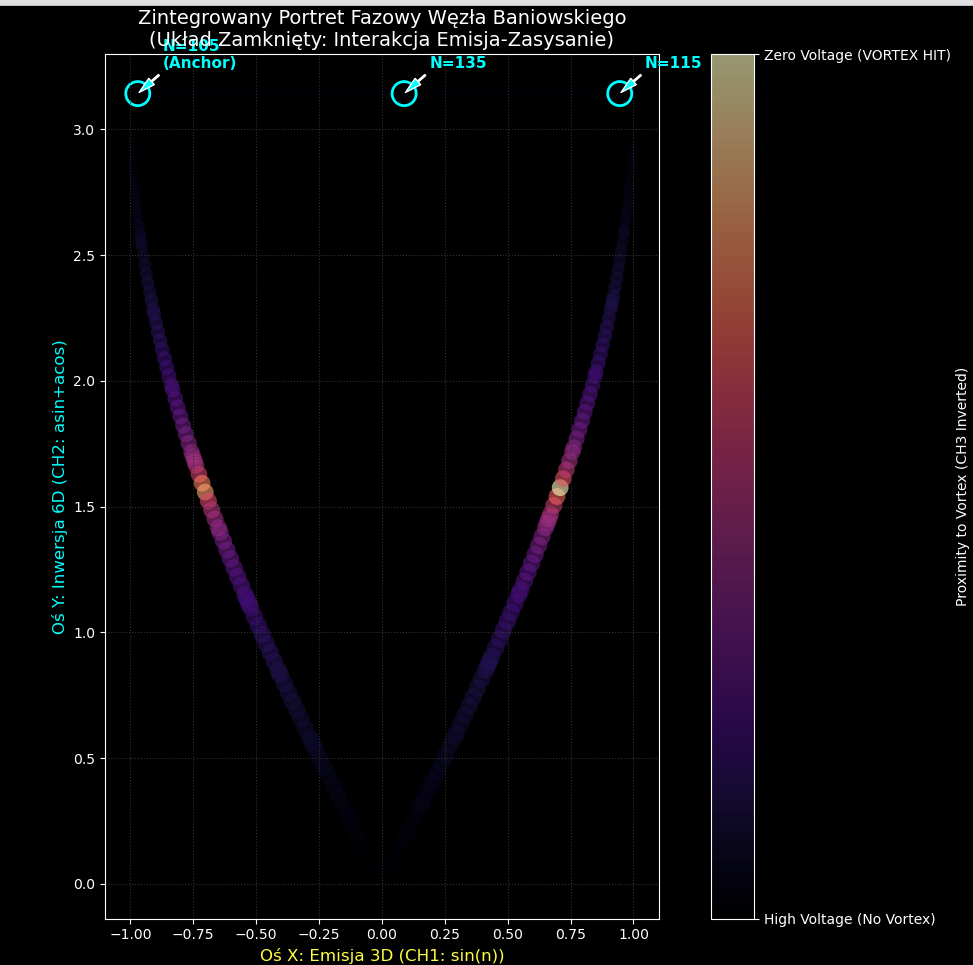Click the white arrow pointing to N=115 marker
Image resolution: width=973 pixels, height=965 pixels.
(x=632, y=82)
